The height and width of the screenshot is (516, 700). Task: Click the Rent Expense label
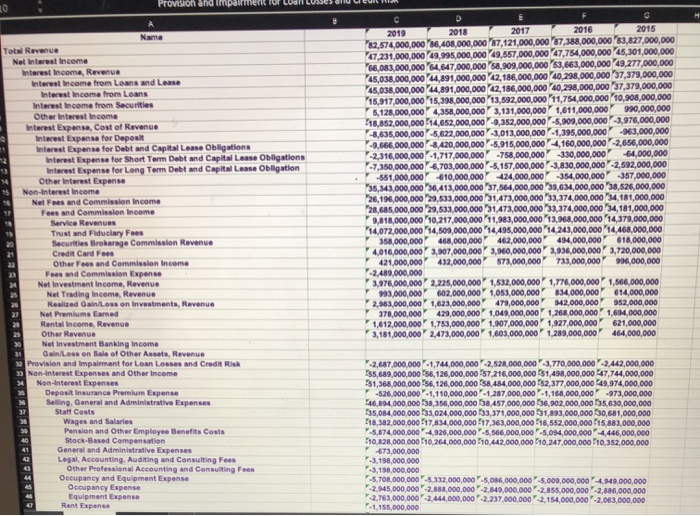pos(85,505)
